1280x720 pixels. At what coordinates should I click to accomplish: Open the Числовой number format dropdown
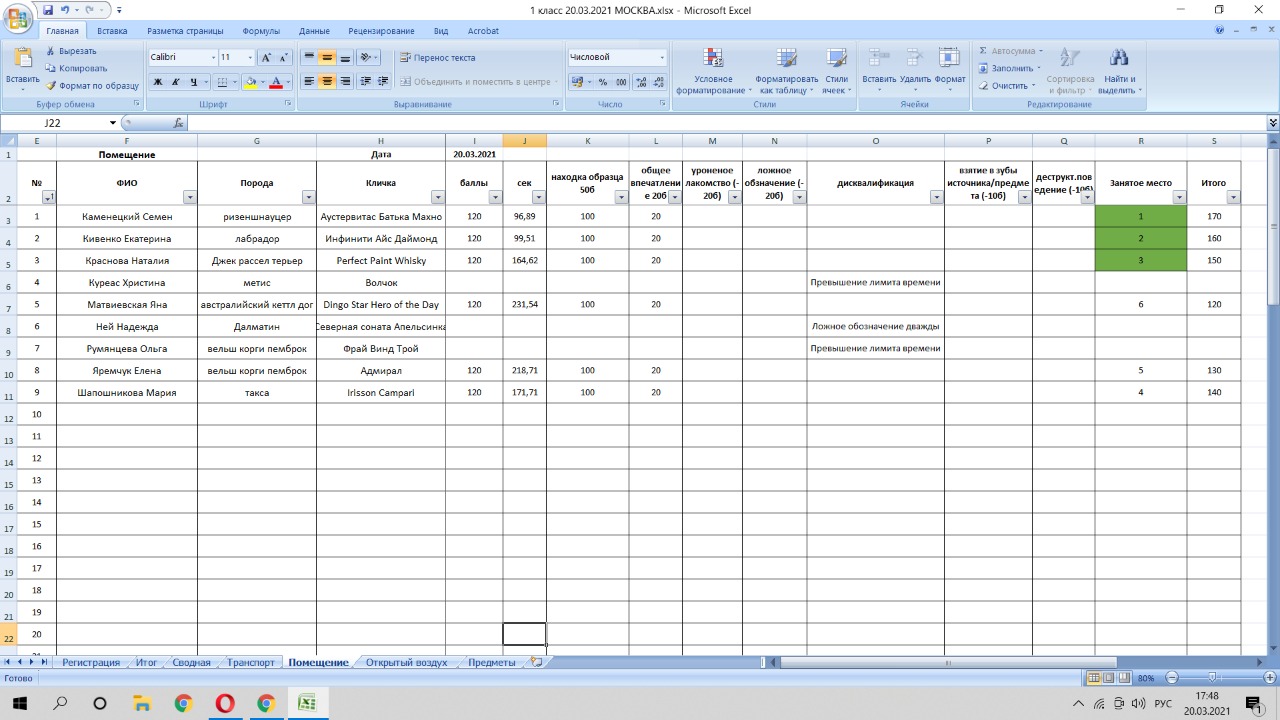point(662,58)
